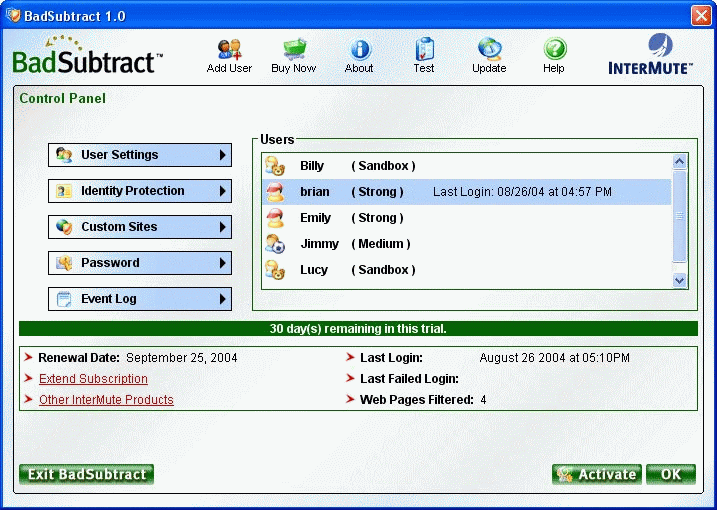Click the Update globe icon
This screenshot has width=717, height=510.
tap(489, 49)
